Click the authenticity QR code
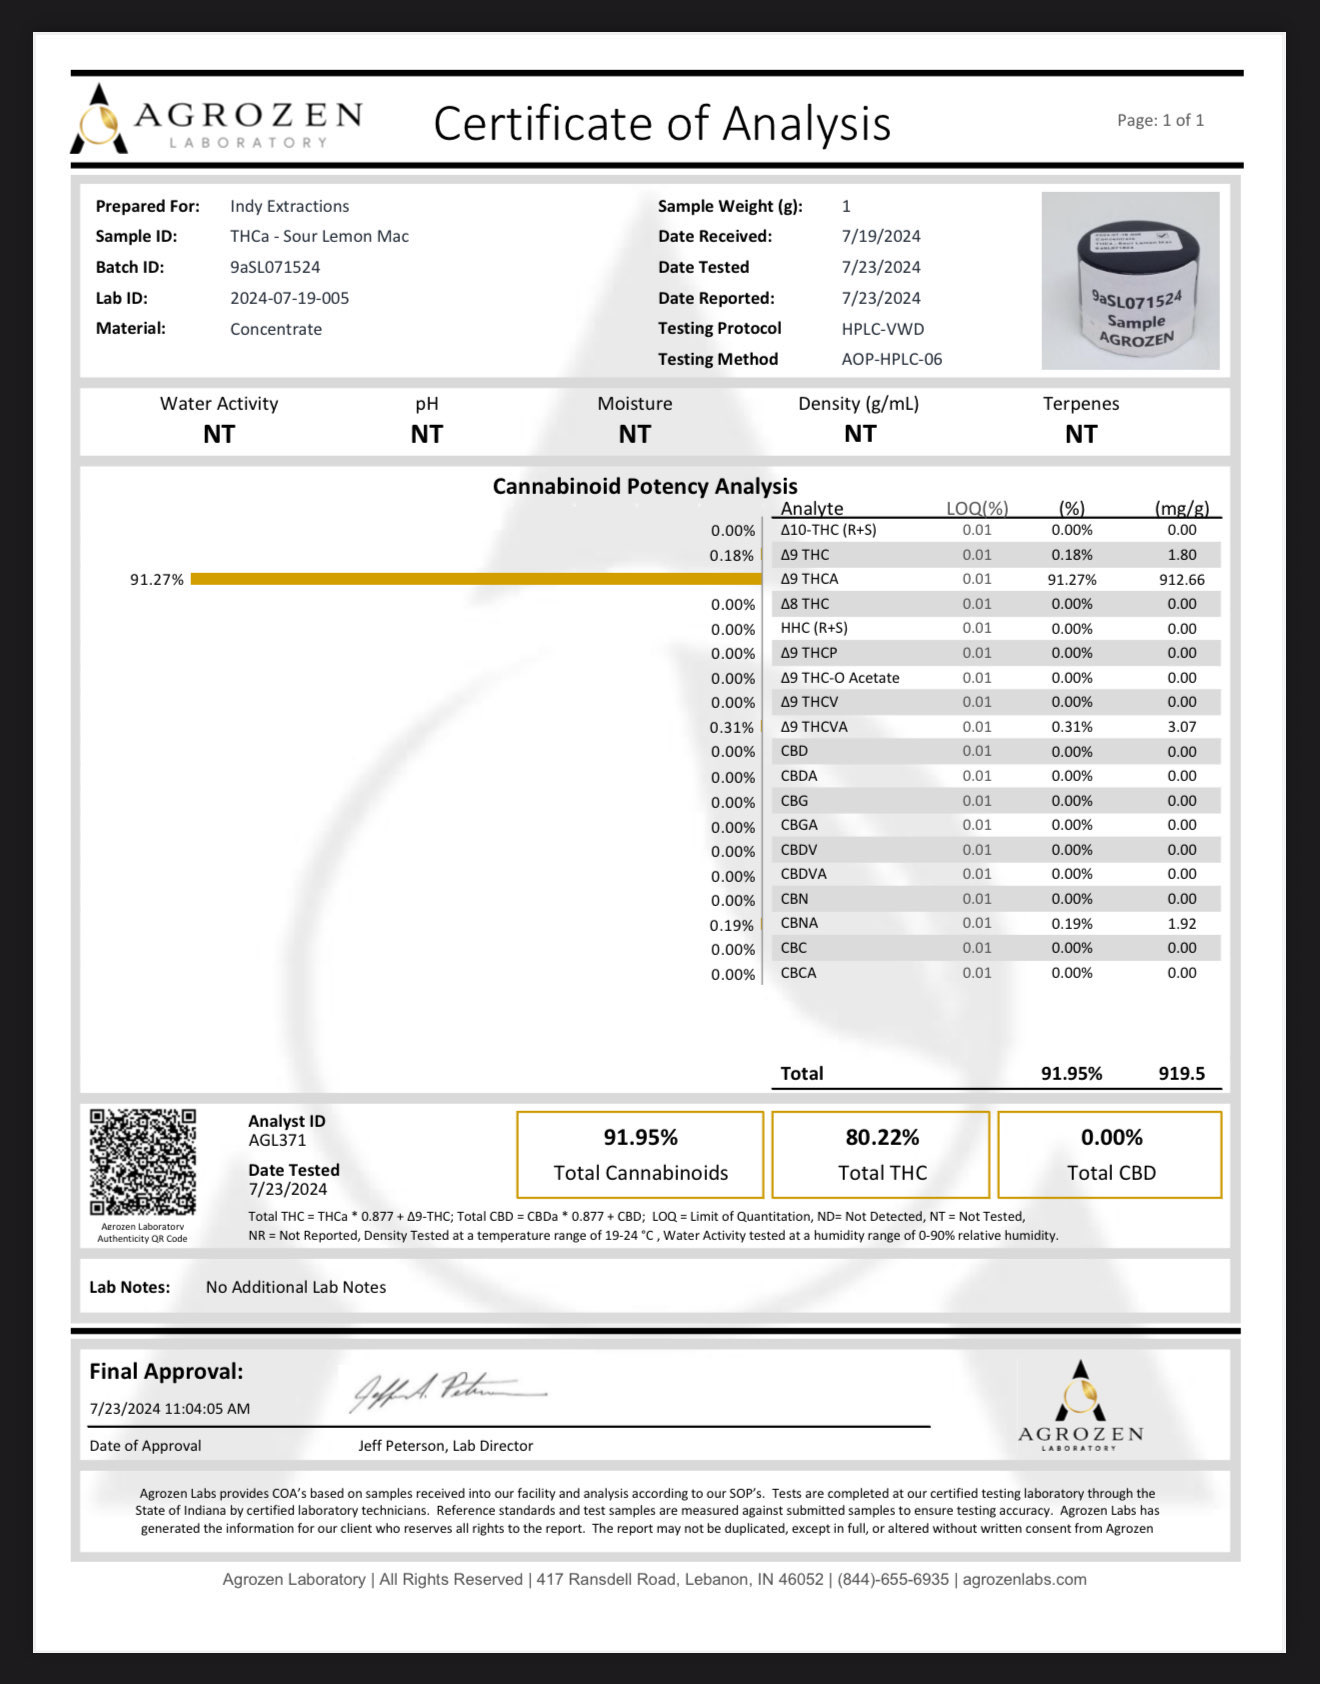The height and width of the screenshot is (1684, 1320). [142, 1161]
